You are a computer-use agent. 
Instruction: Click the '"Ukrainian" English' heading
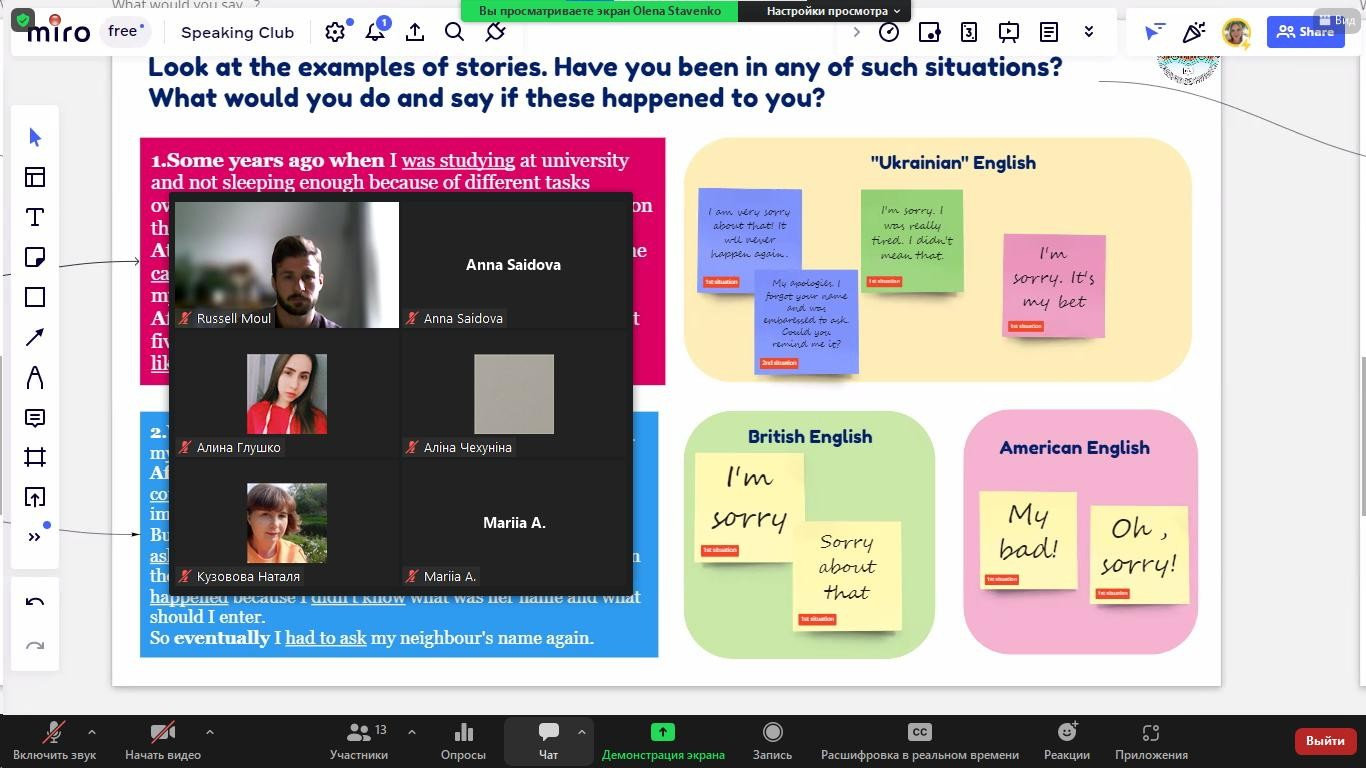coord(953,163)
